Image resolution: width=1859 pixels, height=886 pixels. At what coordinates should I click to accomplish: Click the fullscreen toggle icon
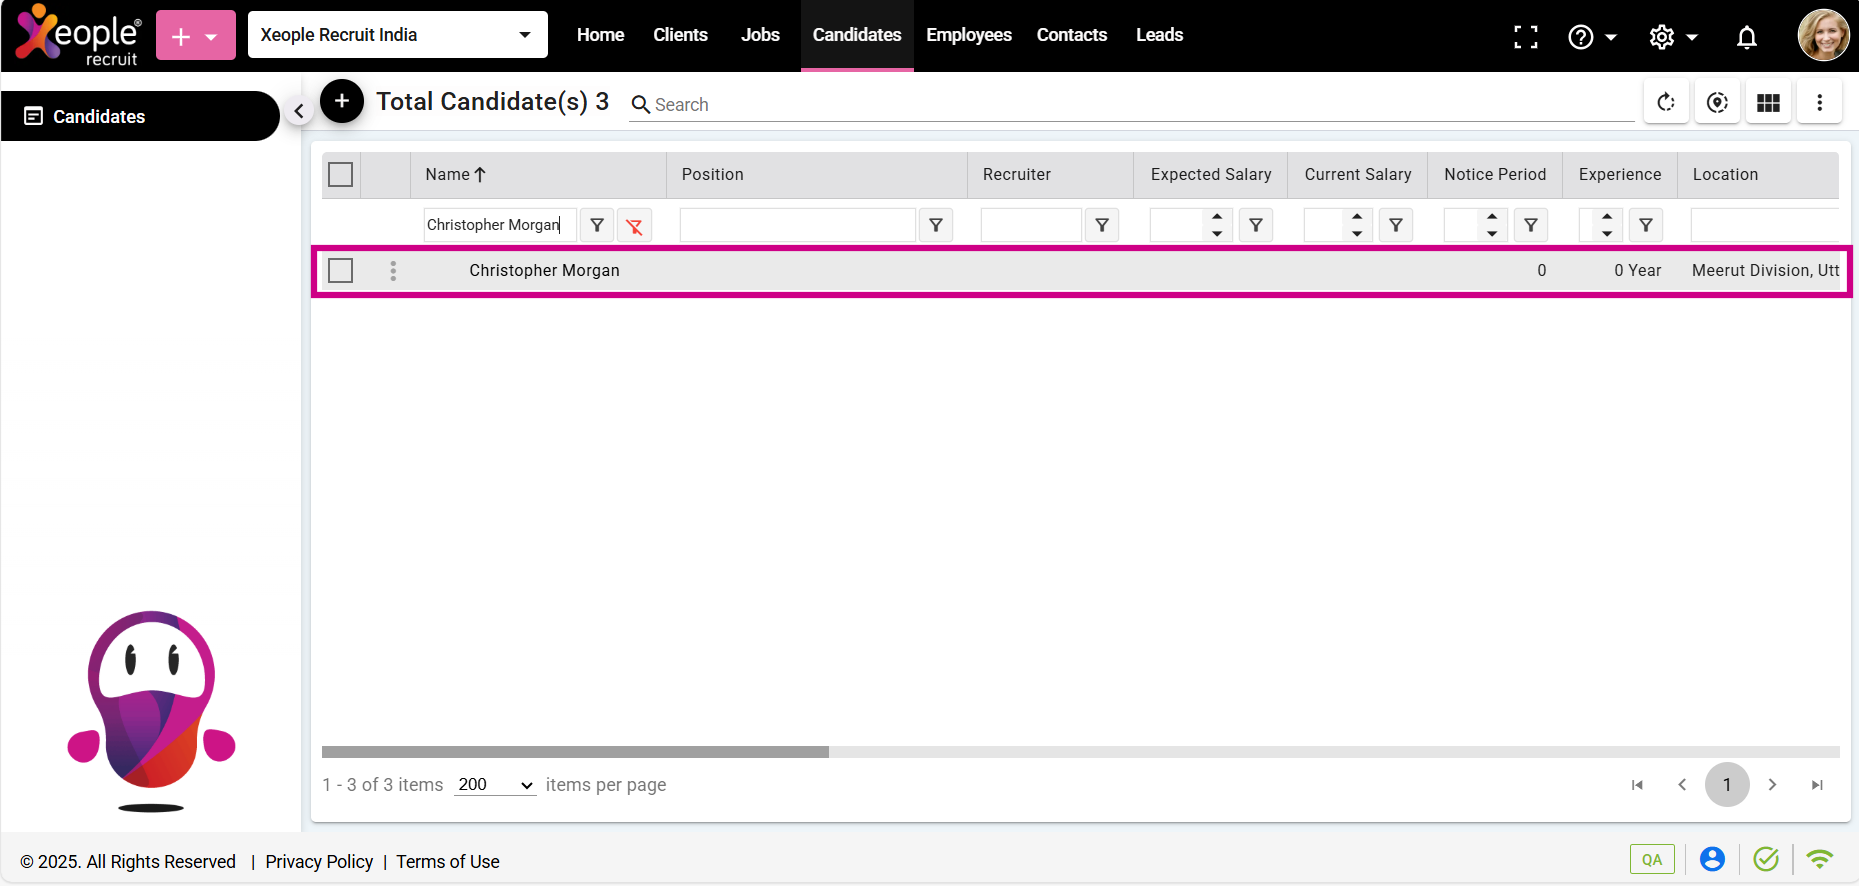(x=1525, y=37)
